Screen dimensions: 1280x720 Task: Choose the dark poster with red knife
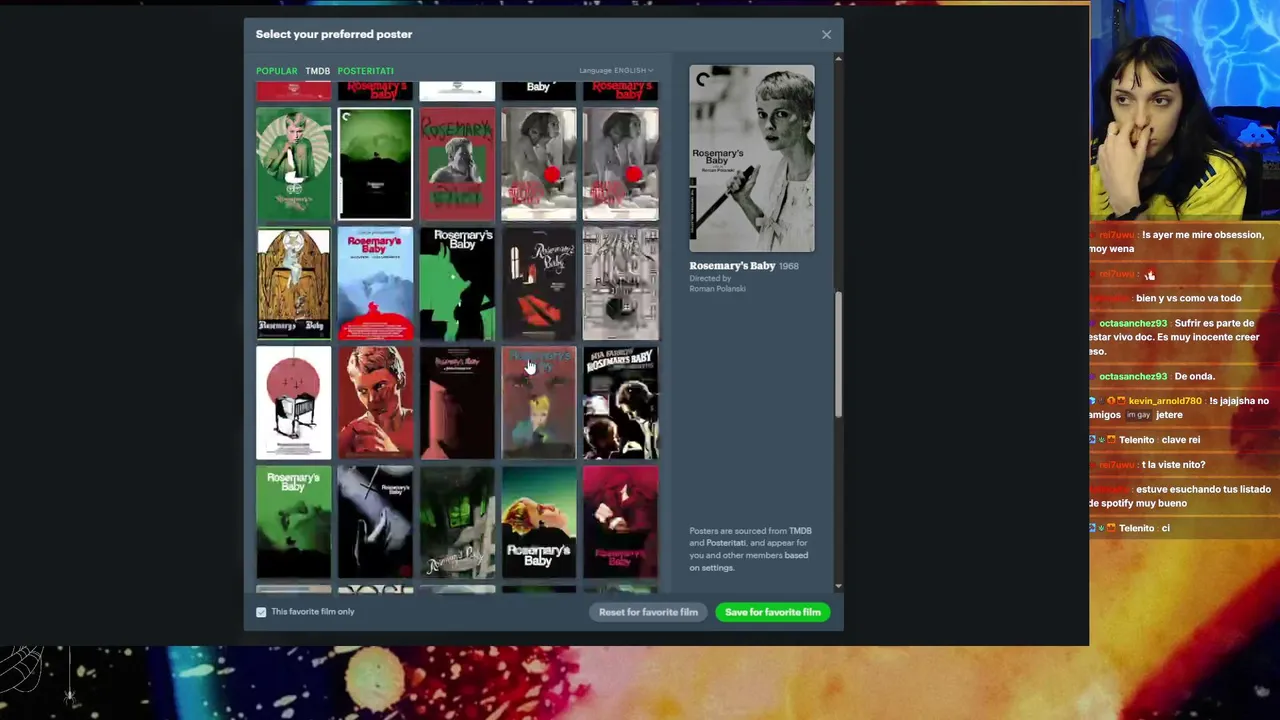539,284
